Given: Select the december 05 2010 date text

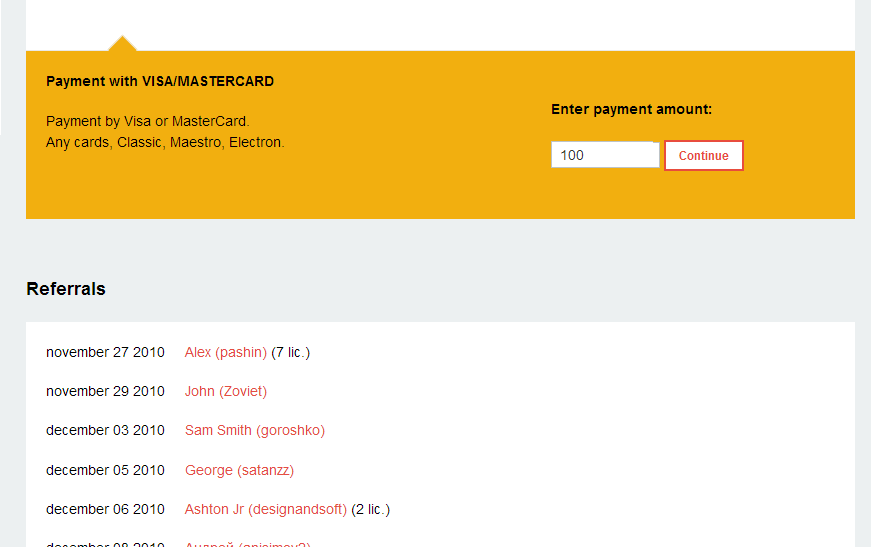Looking at the screenshot, I should [x=105, y=470].
